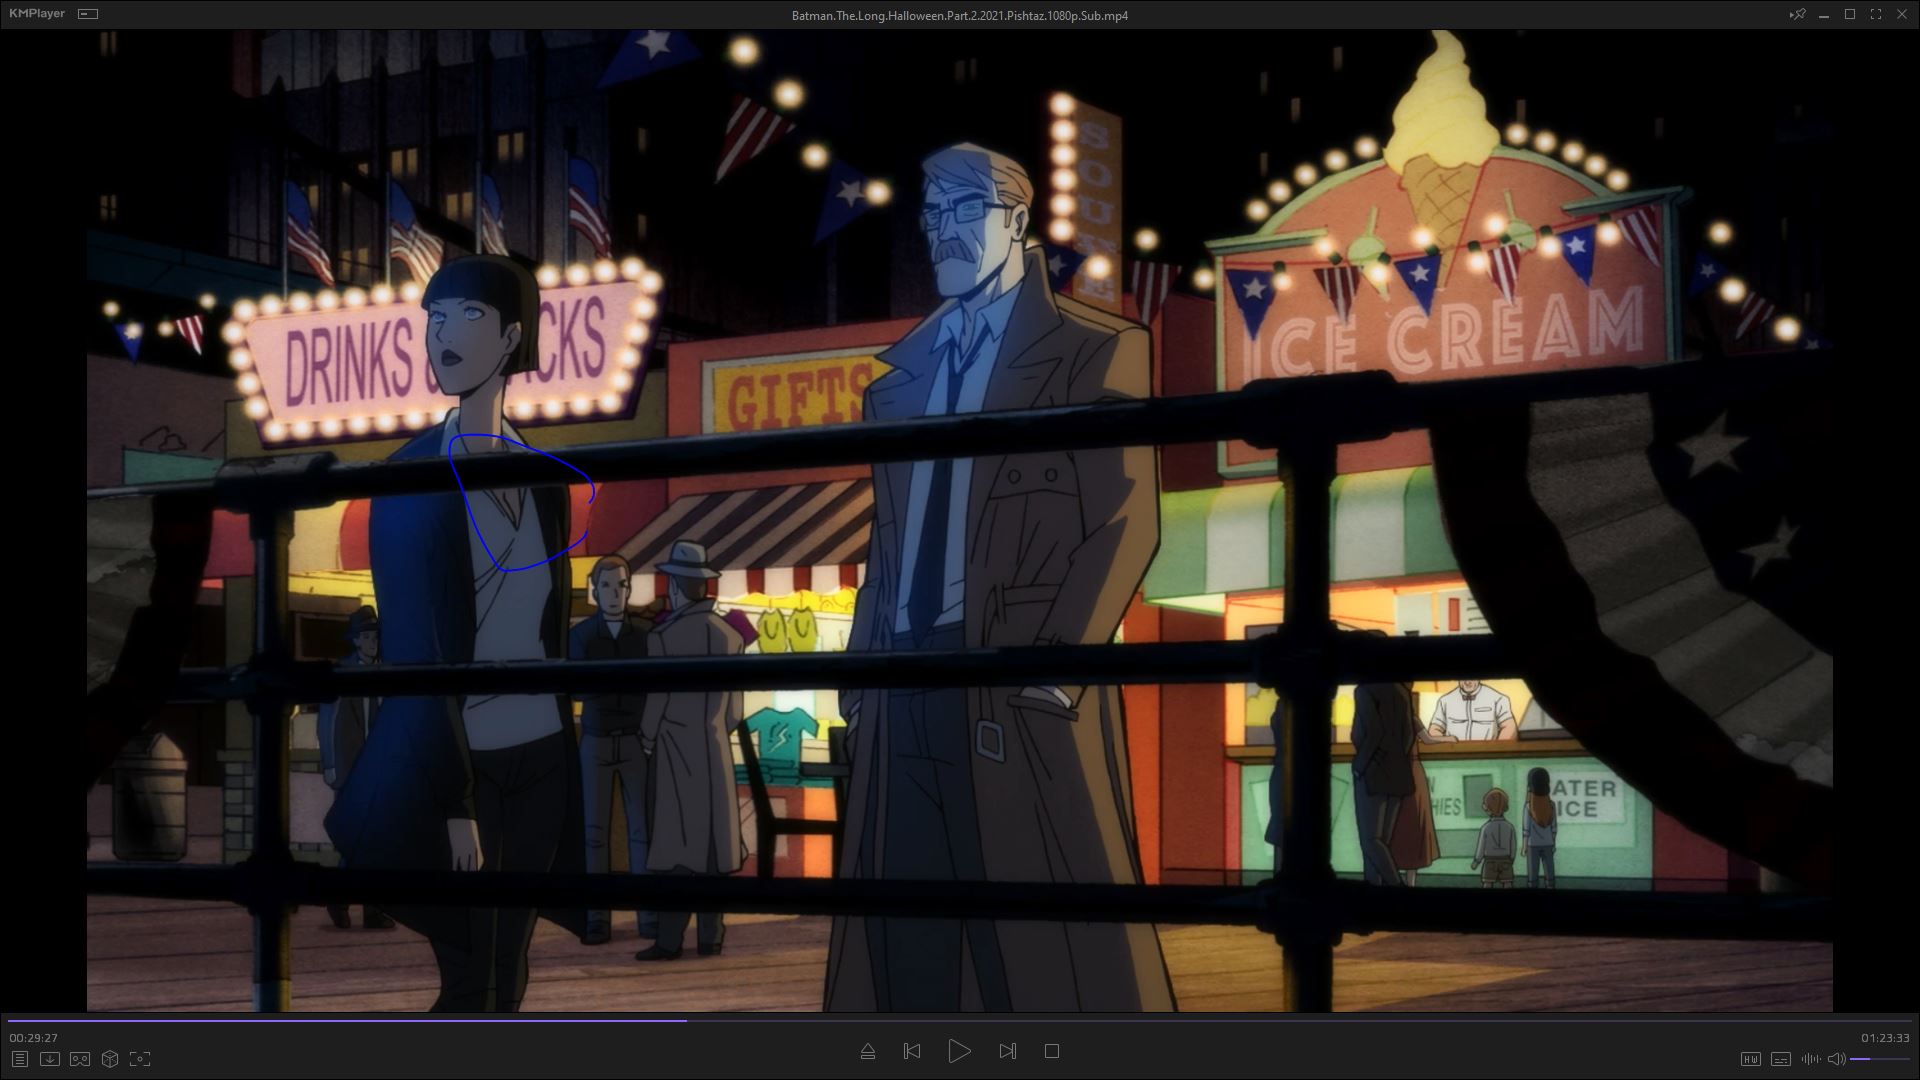The height and width of the screenshot is (1080, 1920).
Task: Skip to next track
Action: coord(1007,1051)
